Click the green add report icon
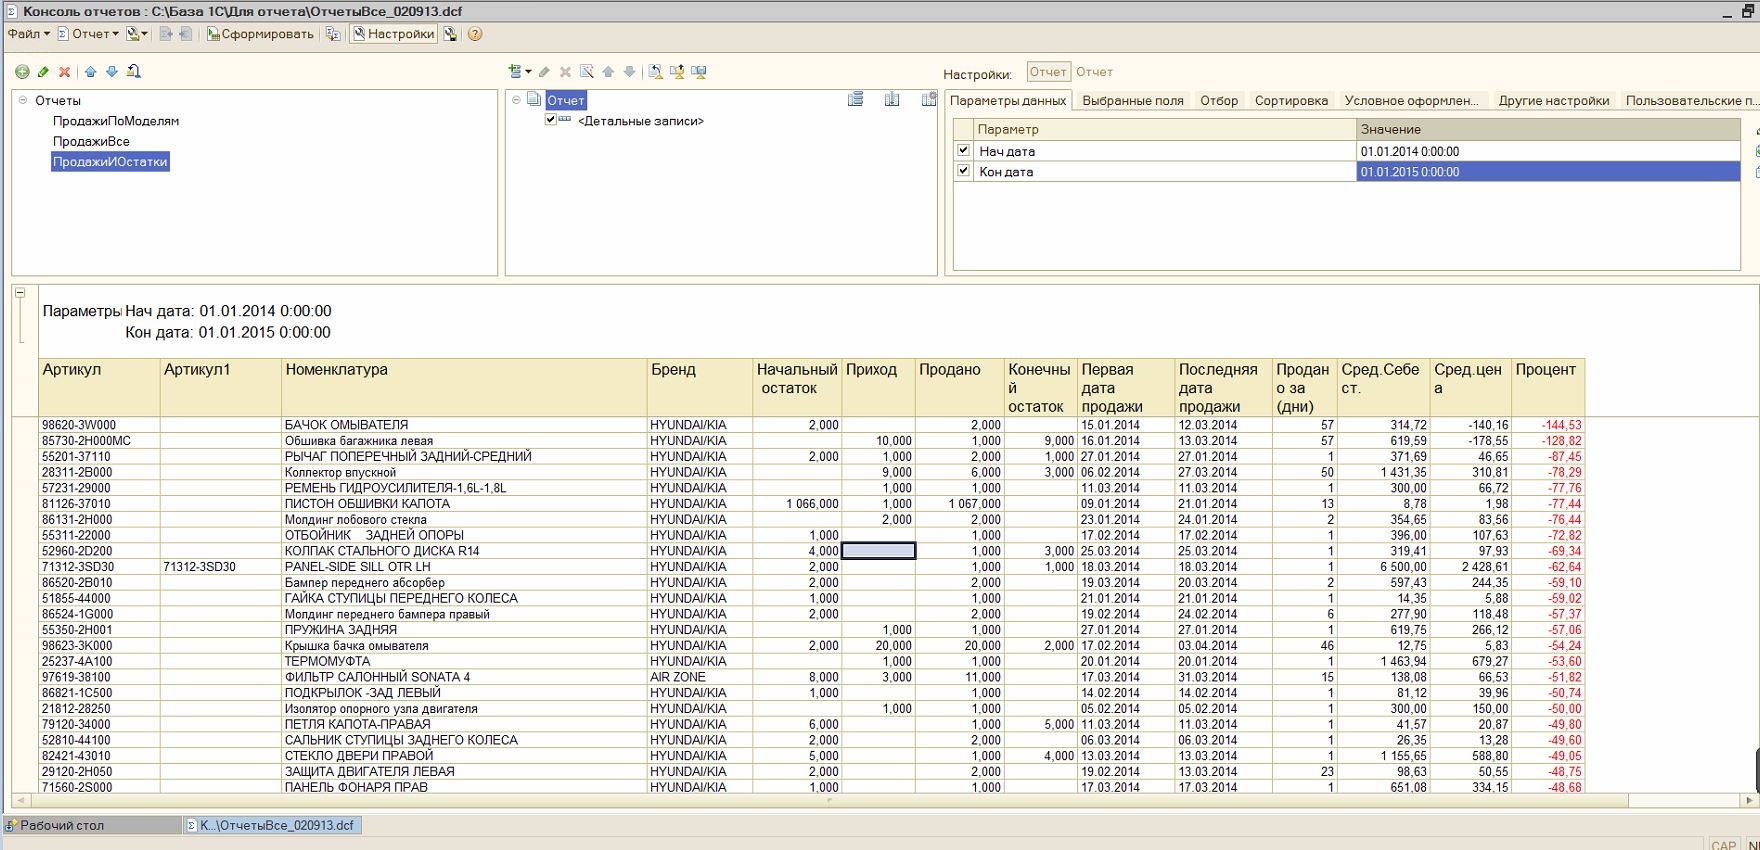 pyautogui.click(x=22, y=72)
